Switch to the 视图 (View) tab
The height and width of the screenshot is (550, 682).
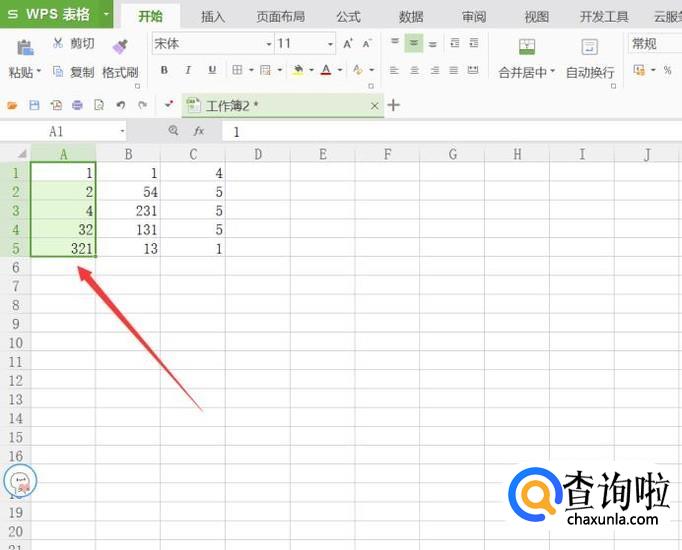coord(537,17)
